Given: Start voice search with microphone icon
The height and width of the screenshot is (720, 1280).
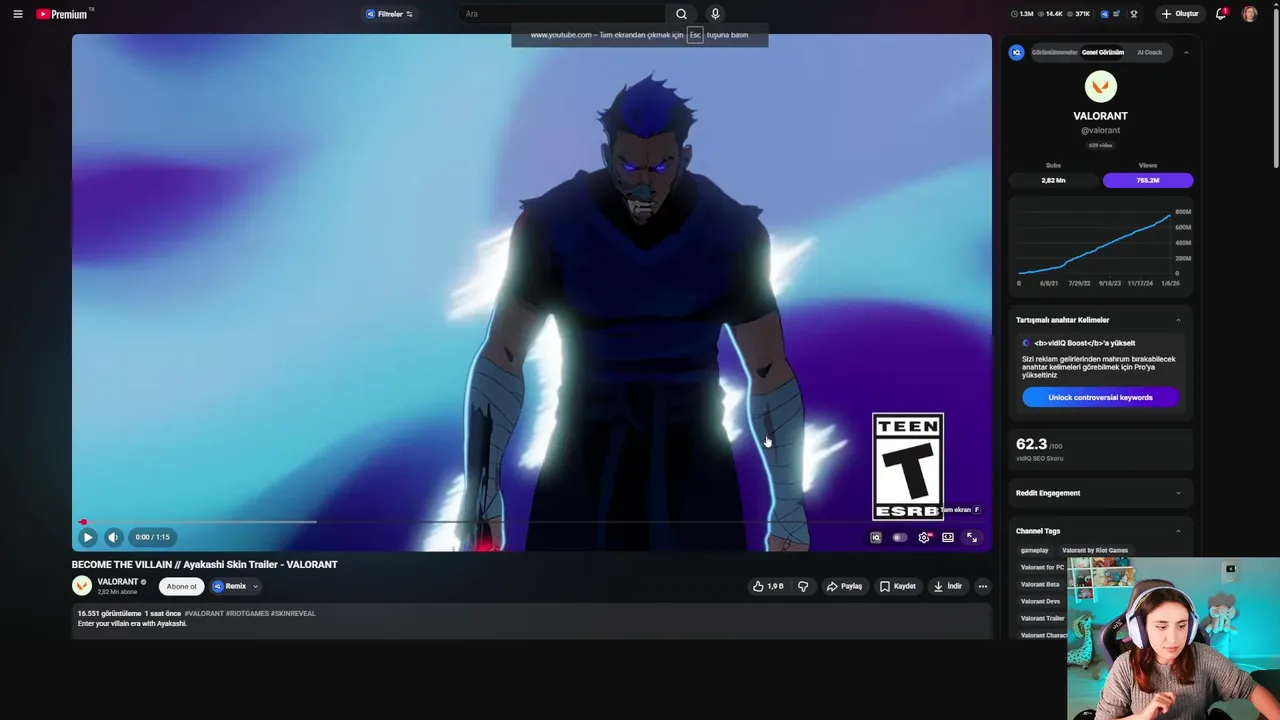Looking at the screenshot, I should click(715, 14).
